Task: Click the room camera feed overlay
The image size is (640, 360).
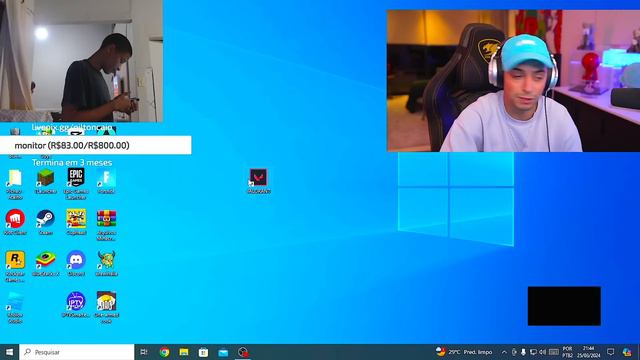Action: pyautogui.click(x=81, y=61)
